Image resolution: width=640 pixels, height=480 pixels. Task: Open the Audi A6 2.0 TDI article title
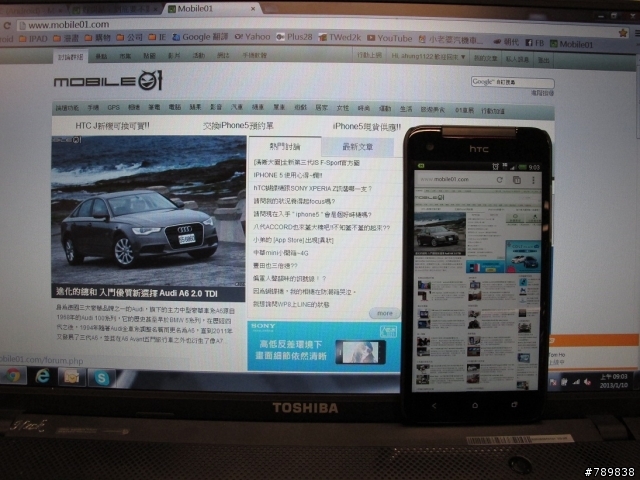[x=137, y=293]
